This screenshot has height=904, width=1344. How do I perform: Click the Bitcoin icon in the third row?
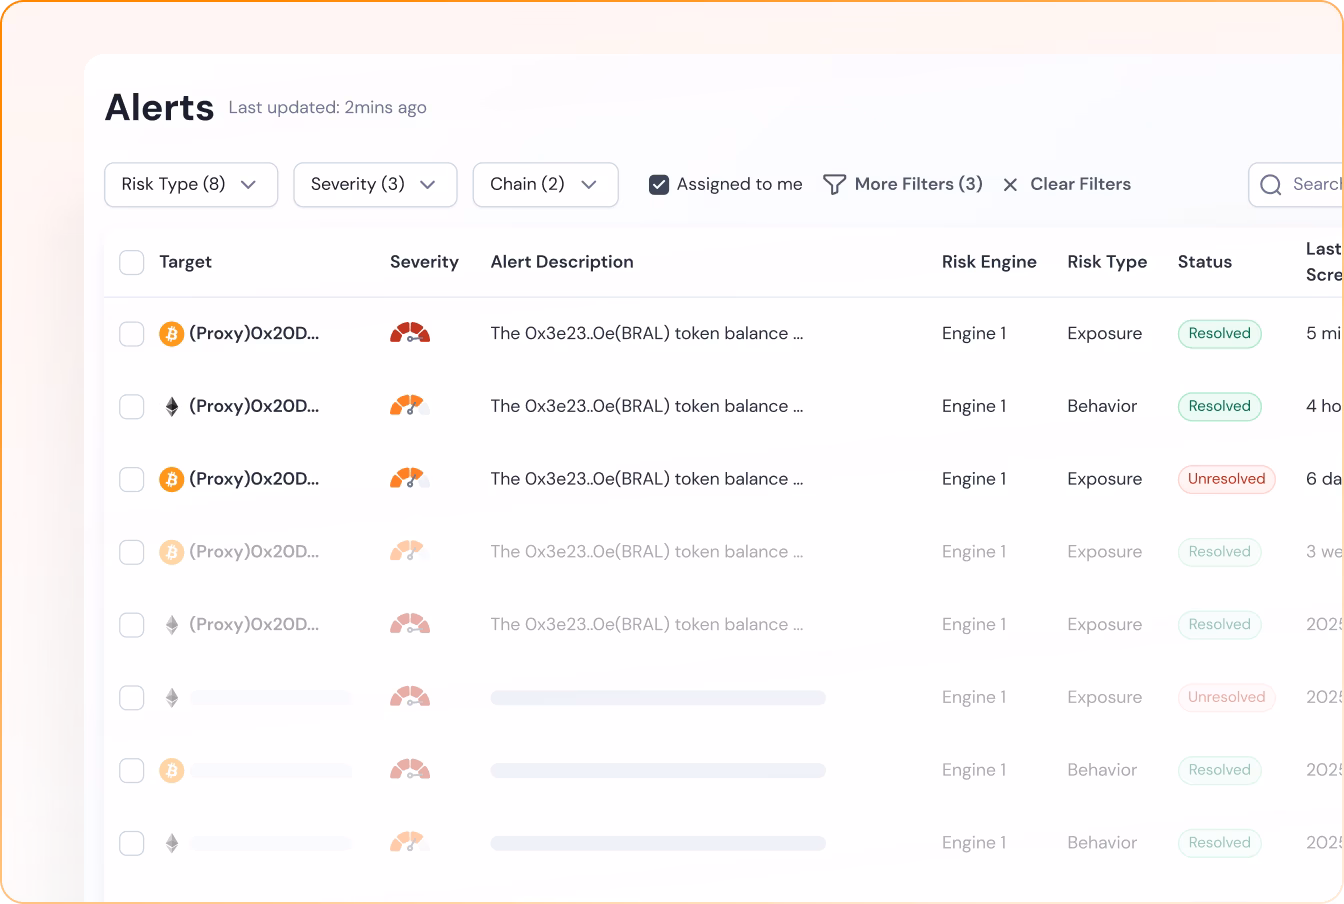172,480
